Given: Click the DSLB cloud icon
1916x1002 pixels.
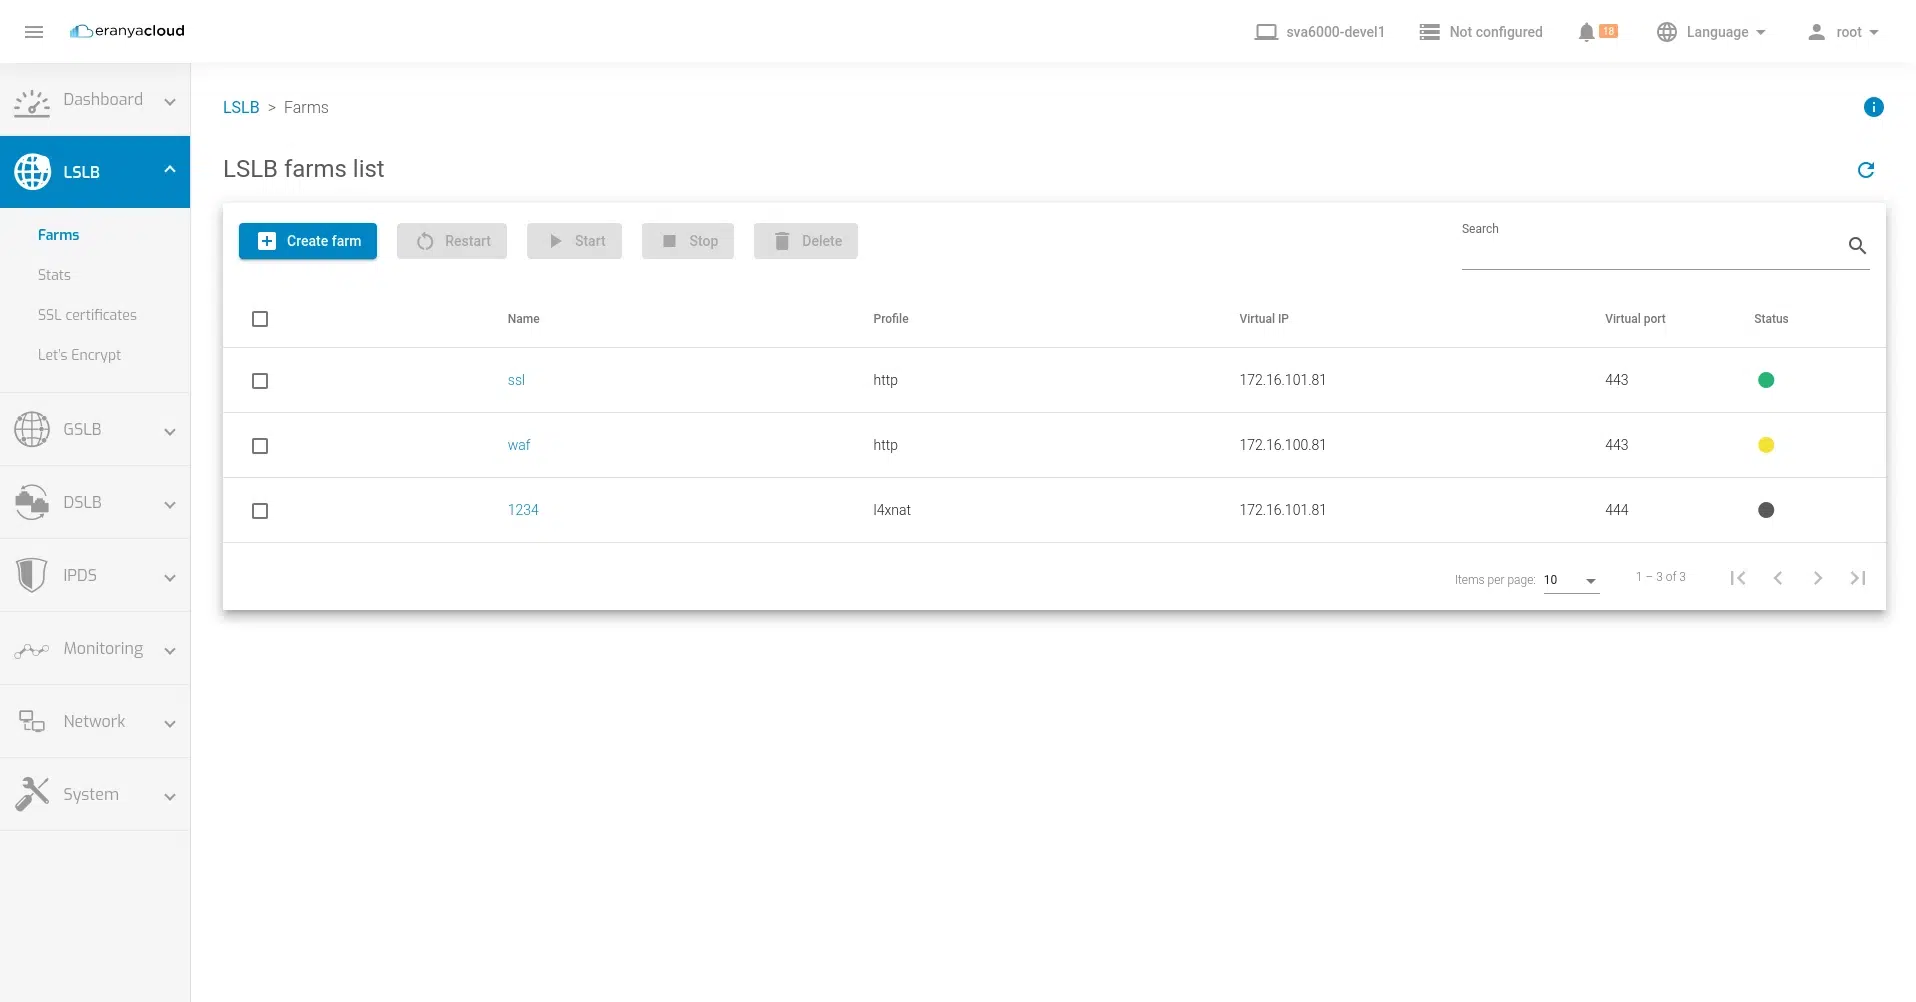Looking at the screenshot, I should tap(32, 502).
